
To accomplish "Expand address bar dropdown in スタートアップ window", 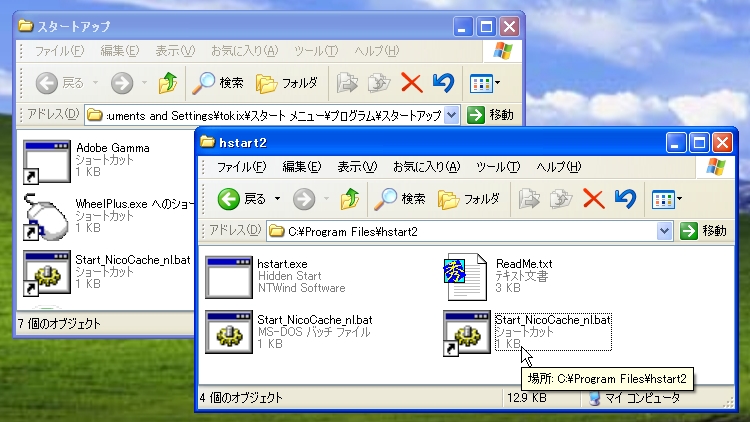I will pos(451,115).
